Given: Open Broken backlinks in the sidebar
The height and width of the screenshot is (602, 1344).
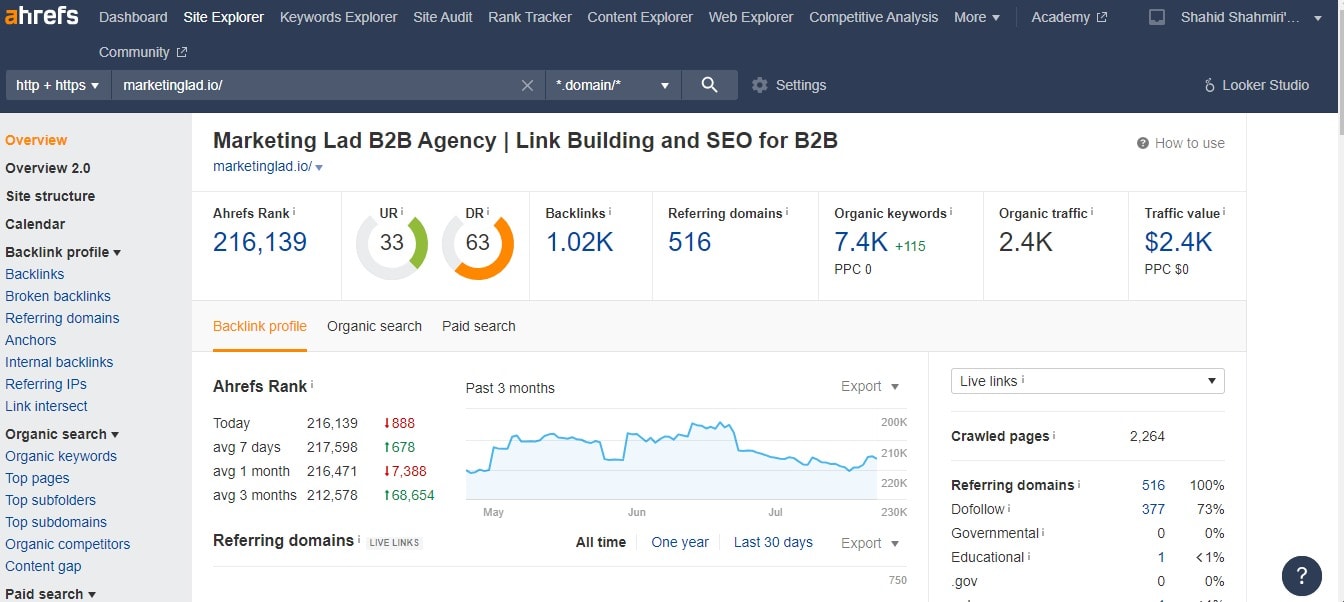Looking at the screenshot, I should 58,296.
